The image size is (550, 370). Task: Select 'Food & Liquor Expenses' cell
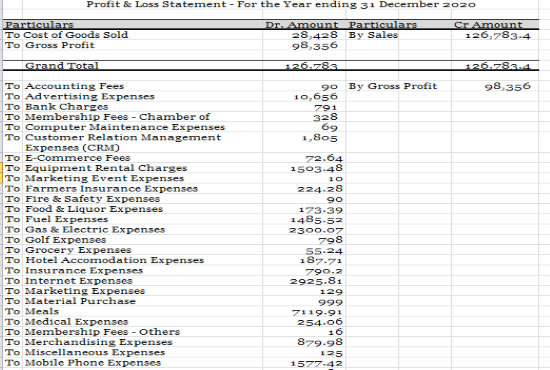[x=94, y=209]
